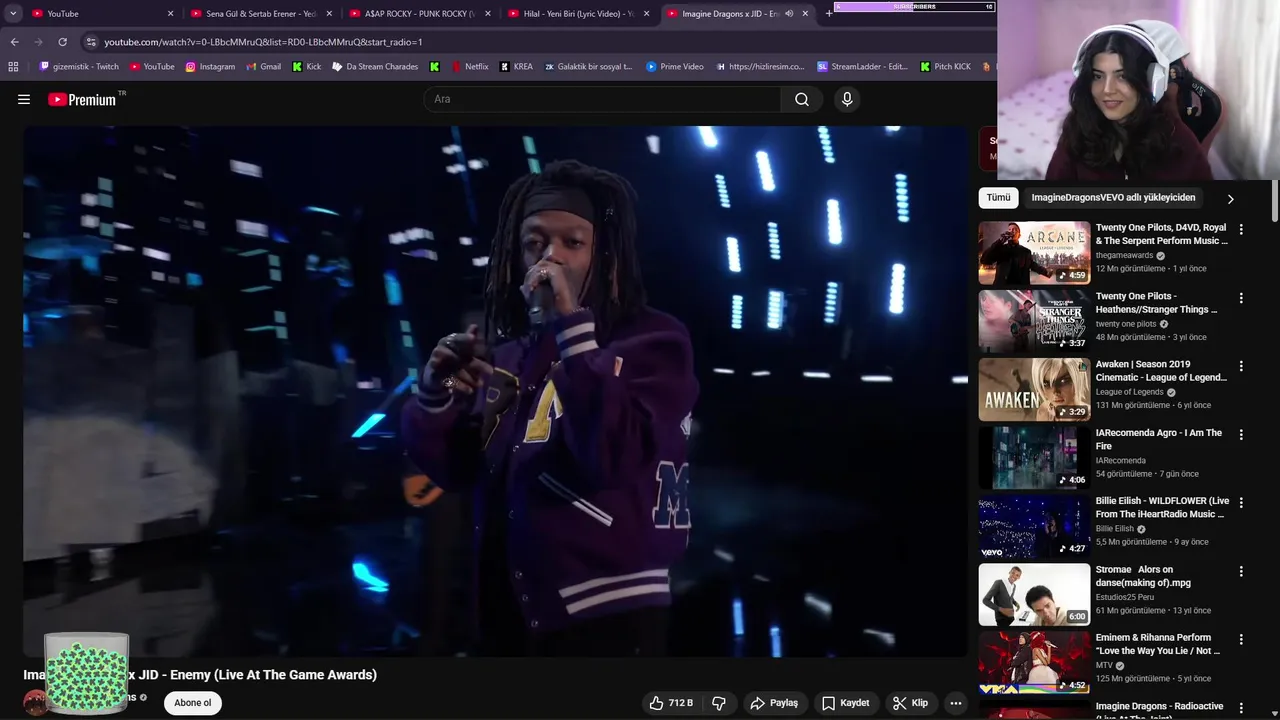
Task: Open the Instagram bookmark
Action: [210, 67]
